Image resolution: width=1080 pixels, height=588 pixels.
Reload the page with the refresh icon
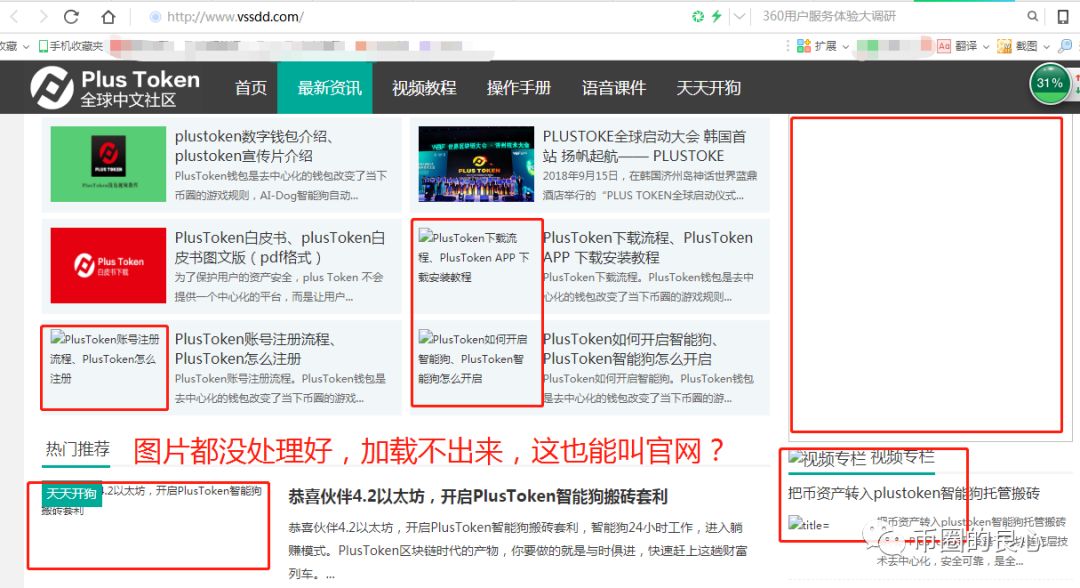72,17
